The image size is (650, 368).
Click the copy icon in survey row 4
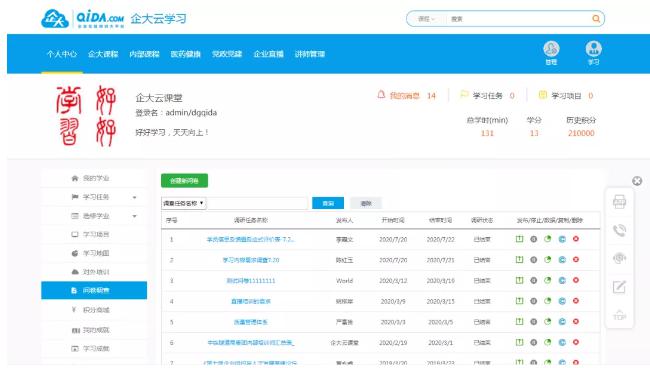[562, 301]
